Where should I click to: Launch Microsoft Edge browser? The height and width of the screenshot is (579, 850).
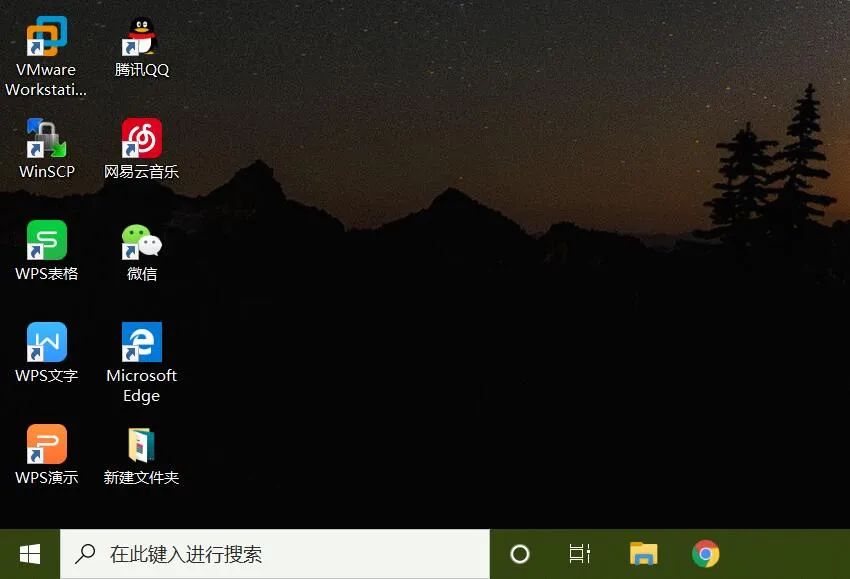[141, 343]
